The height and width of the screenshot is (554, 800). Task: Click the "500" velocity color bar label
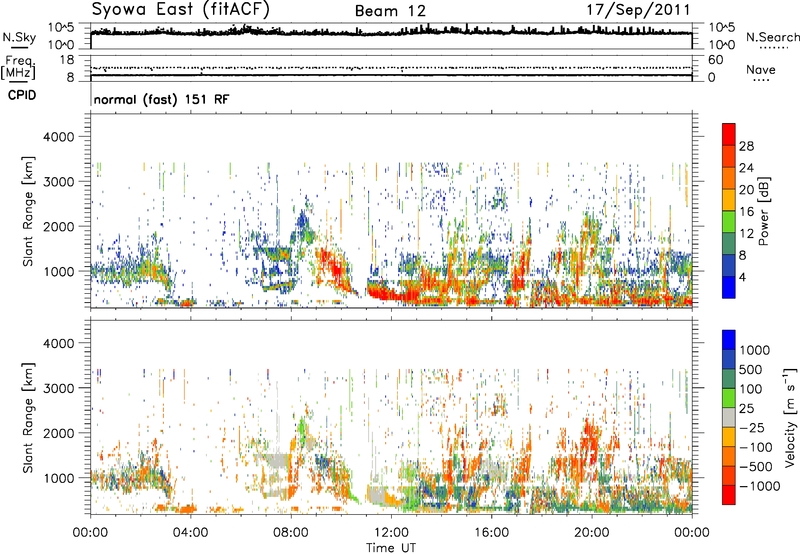[x=751, y=369]
